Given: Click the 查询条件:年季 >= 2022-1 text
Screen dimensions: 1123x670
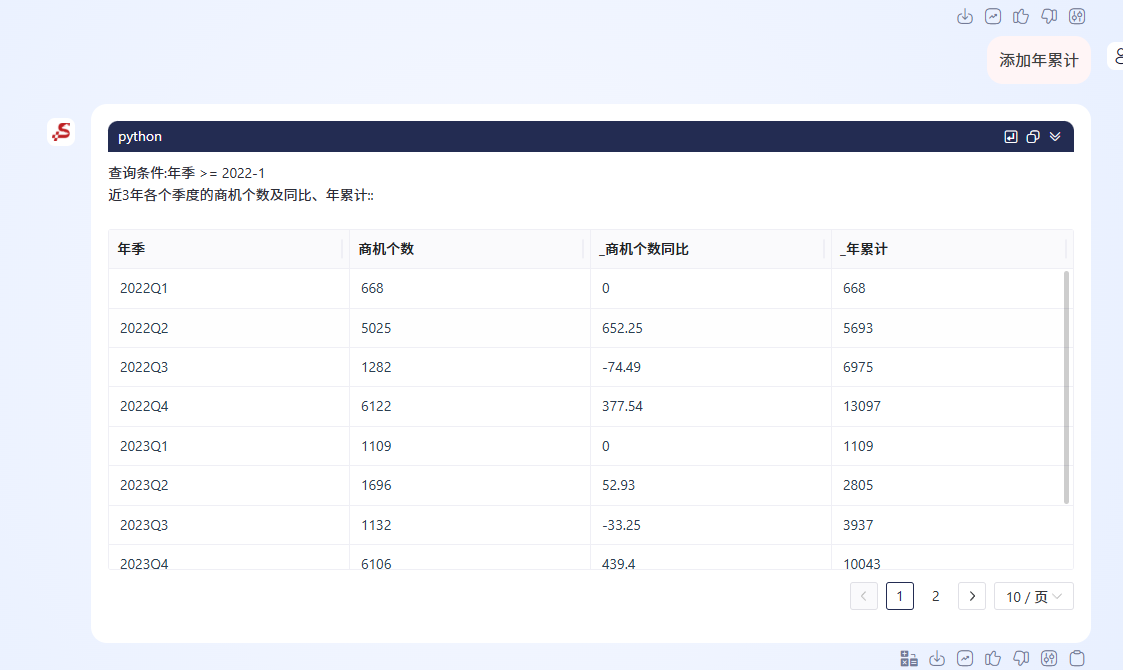Looking at the screenshot, I should point(186,173).
